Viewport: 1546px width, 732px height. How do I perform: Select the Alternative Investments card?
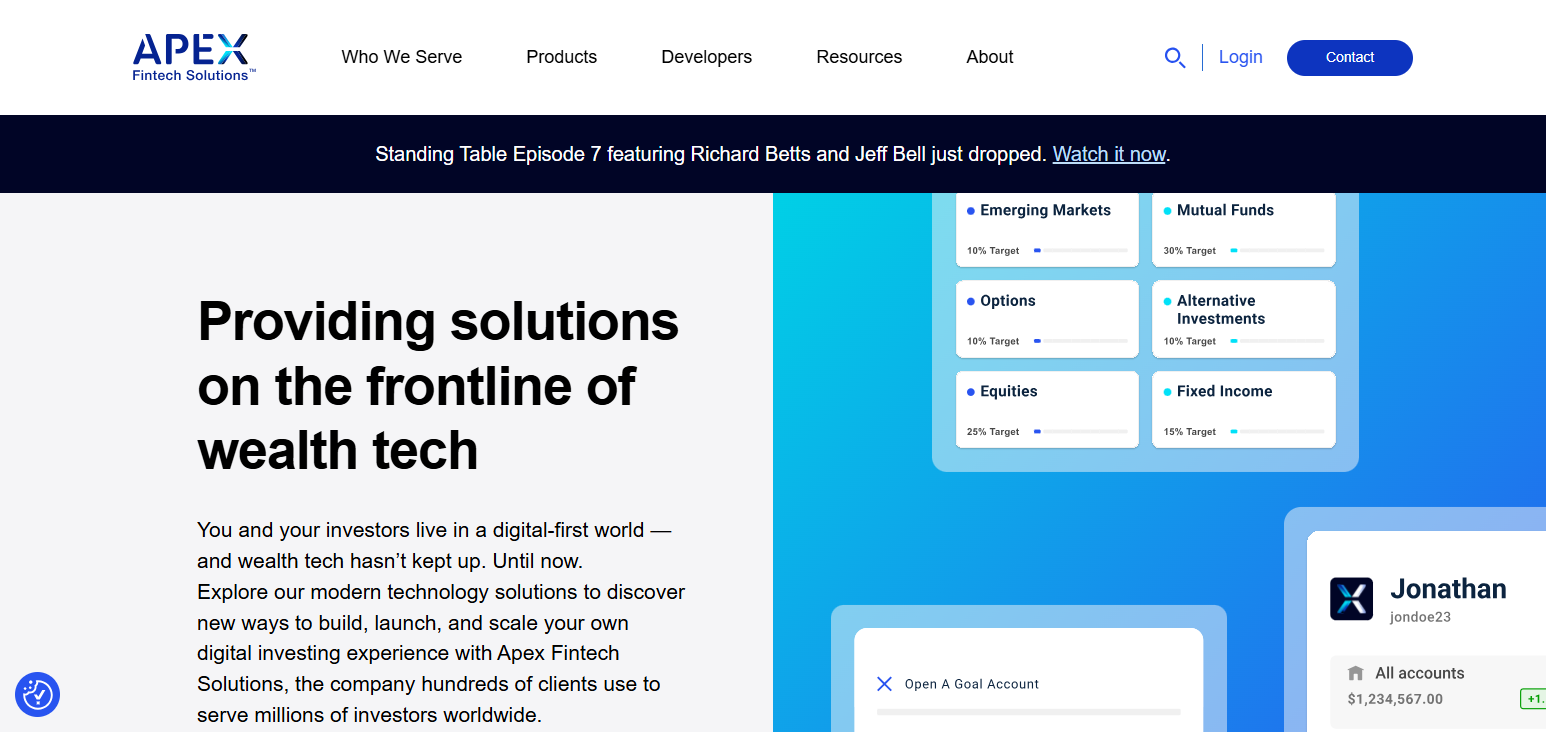pyautogui.click(x=1244, y=319)
